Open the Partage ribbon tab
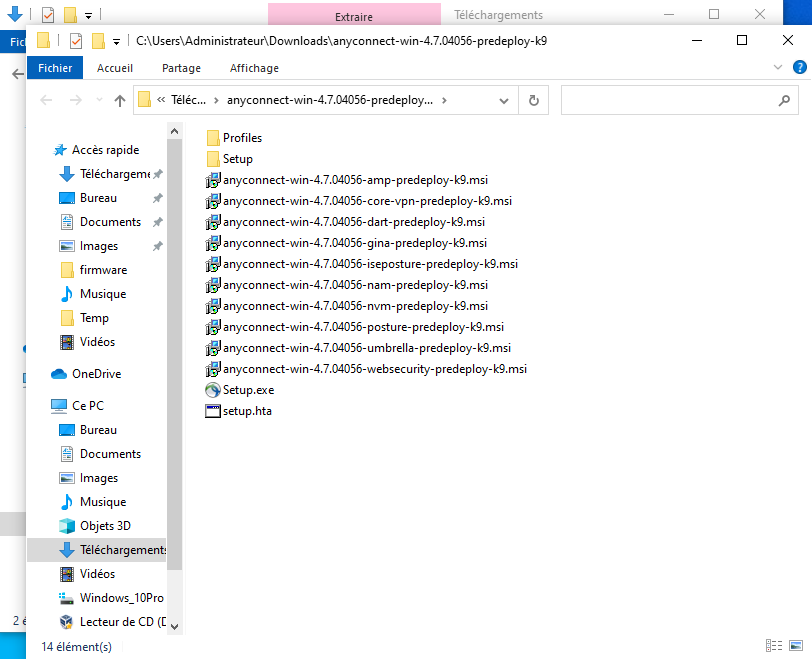Screen dimensions: 812x659 tap(181, 68)
